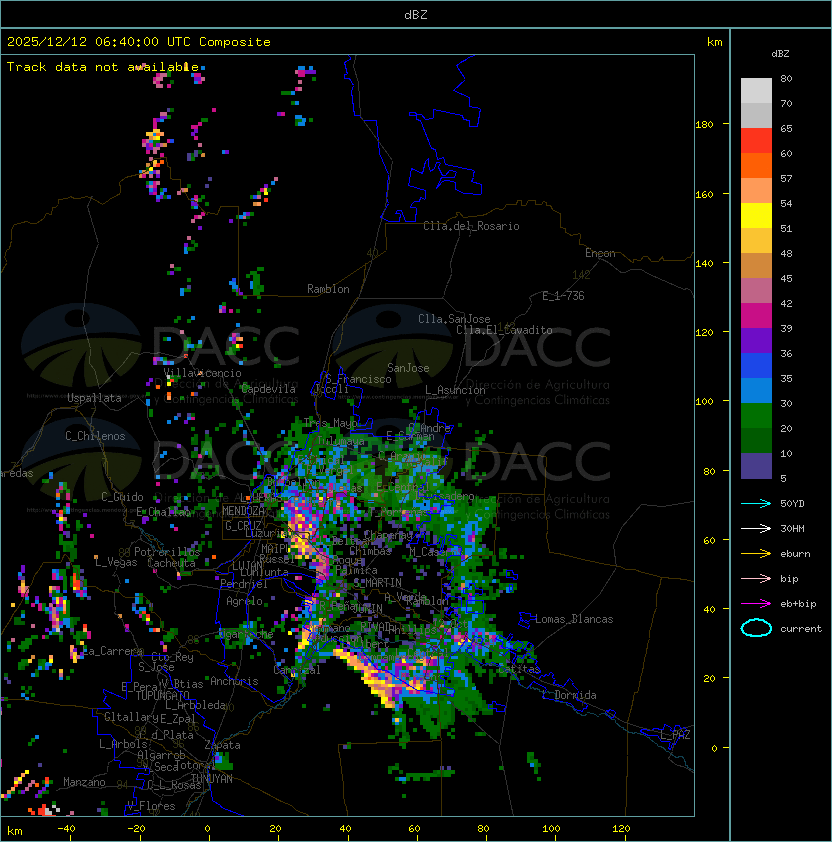Click the '50YD' legend label
Image resolution: width=832 pixels, height=842 pixels.
coord(792,503)
